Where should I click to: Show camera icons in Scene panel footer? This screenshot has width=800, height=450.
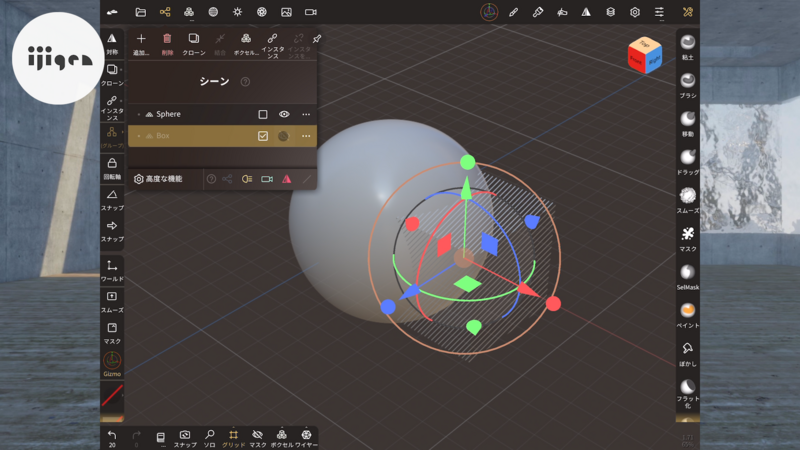pos(267,179)
